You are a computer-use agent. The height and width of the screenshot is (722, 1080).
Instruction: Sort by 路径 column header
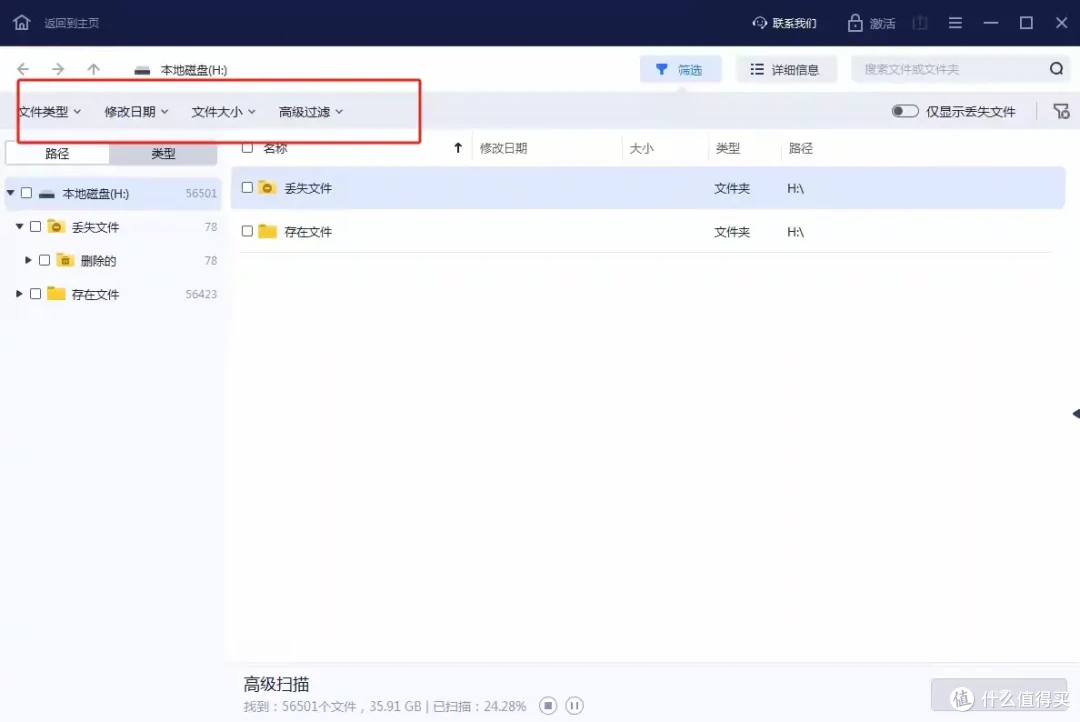tap(800, 147)
